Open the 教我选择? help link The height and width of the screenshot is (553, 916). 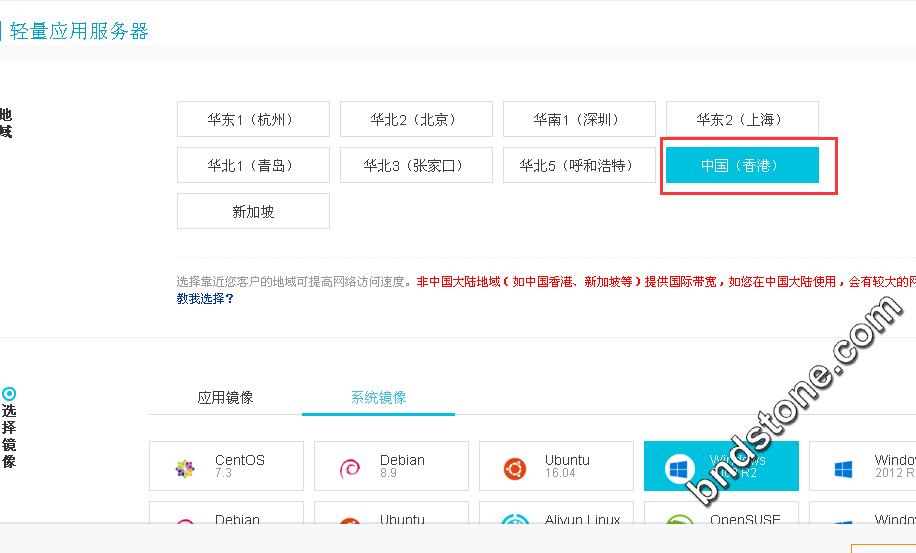click(205, 298)
